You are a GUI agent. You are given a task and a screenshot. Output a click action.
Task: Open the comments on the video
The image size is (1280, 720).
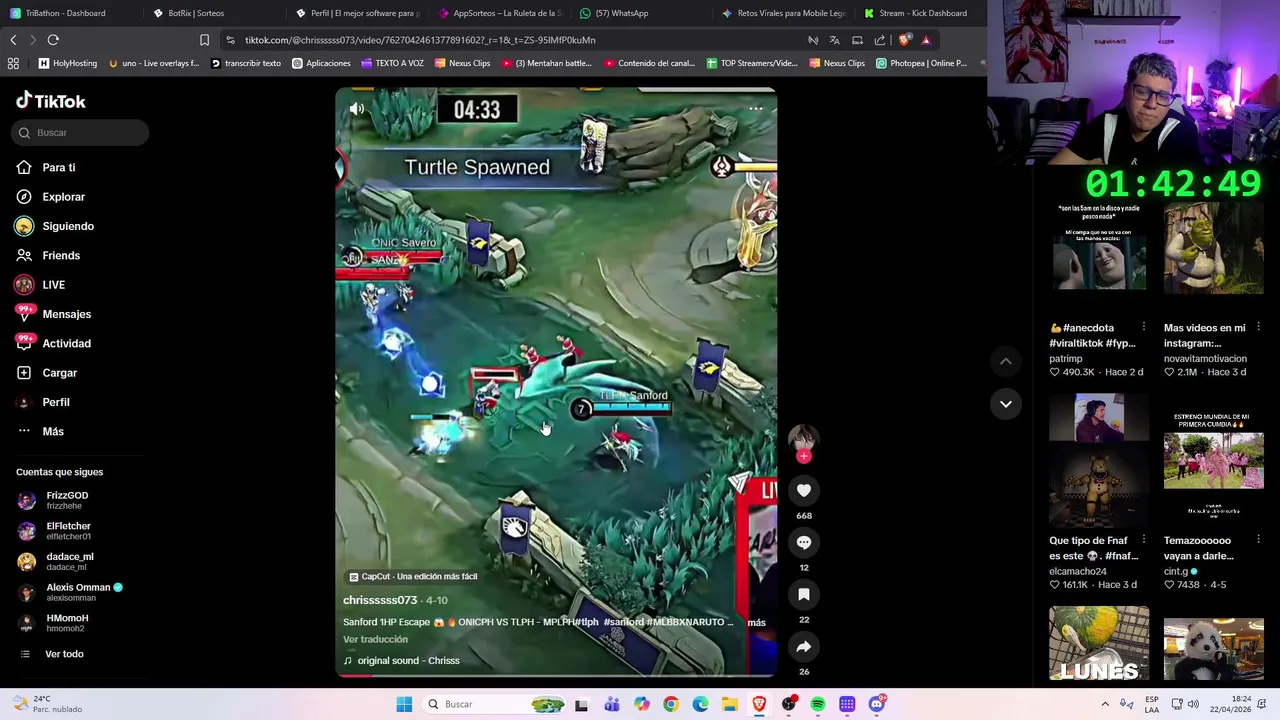[803, 542]
